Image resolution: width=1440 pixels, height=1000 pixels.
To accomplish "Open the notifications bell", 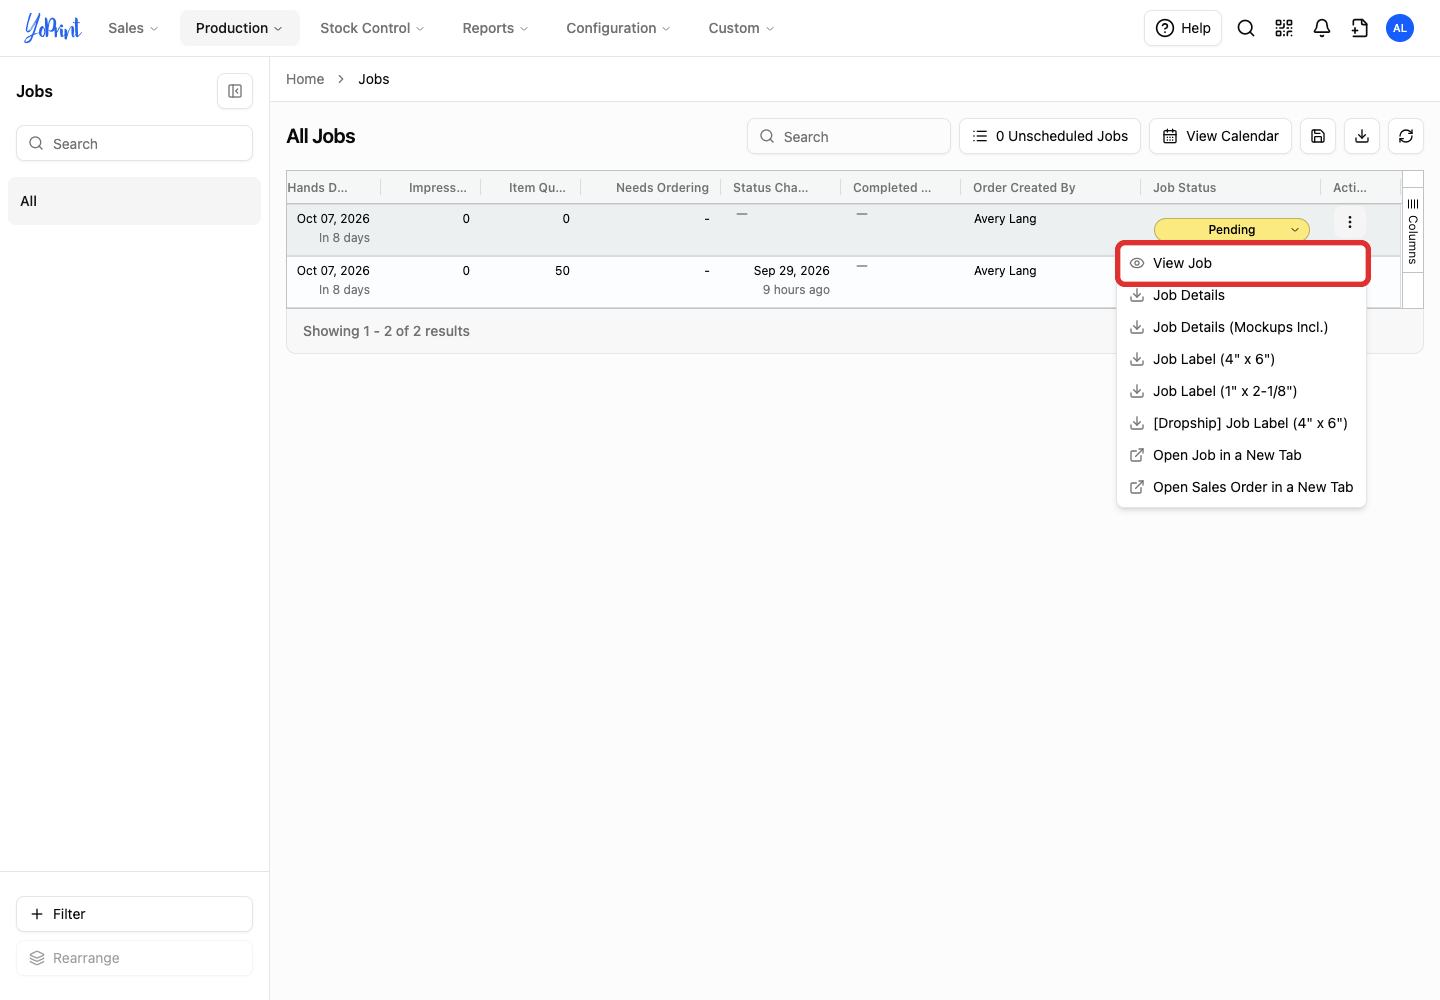I will point(1322,28).
